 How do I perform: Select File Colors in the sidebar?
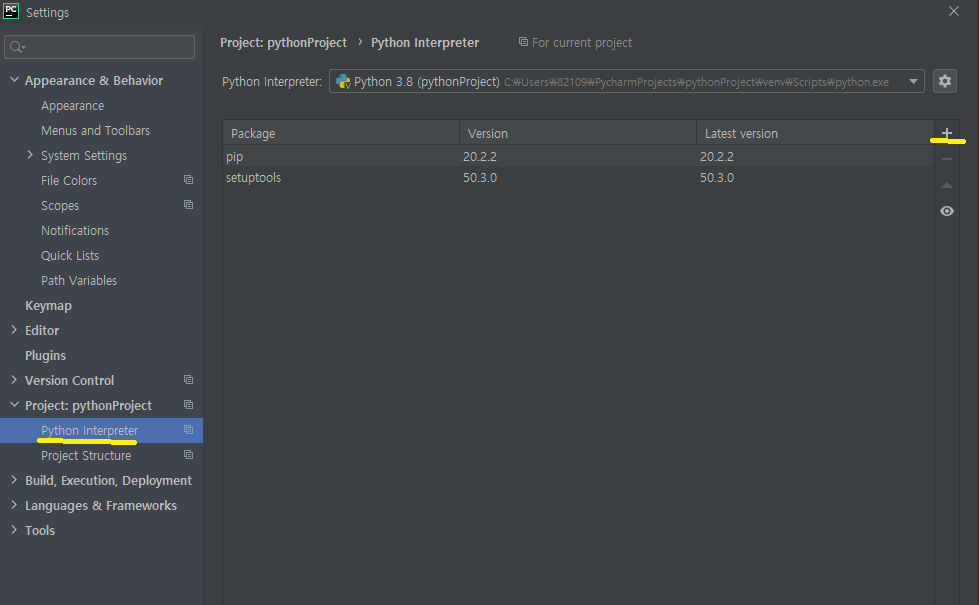click(x=69, y=180)
